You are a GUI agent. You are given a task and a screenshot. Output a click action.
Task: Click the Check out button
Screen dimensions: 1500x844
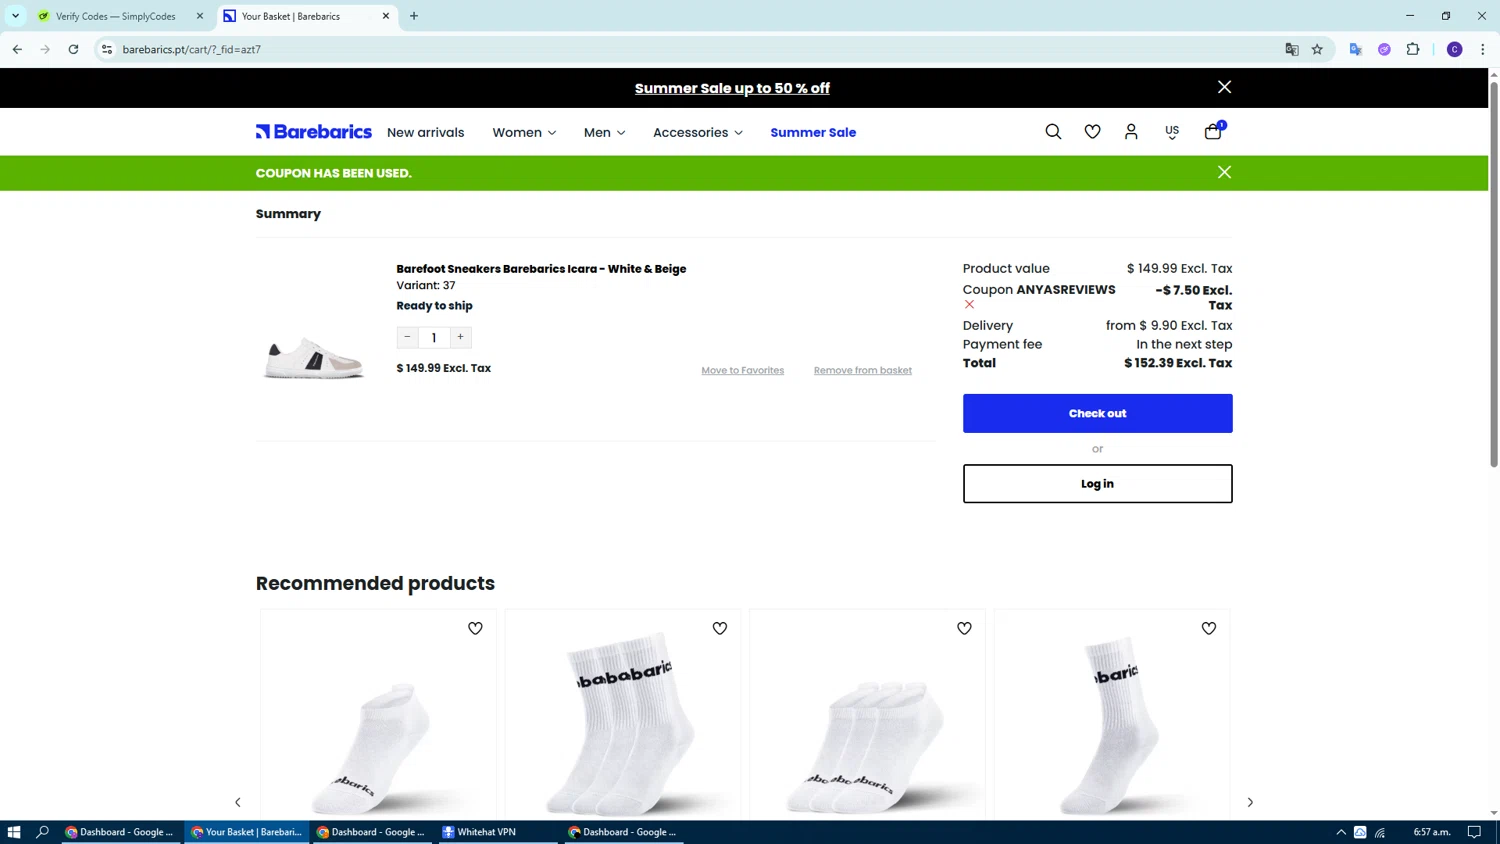click(1097, 413)
